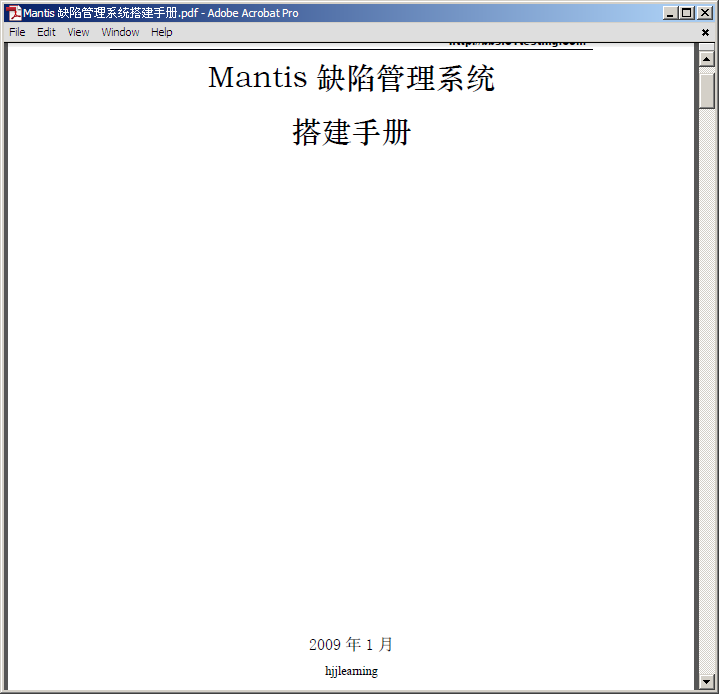Open the Edit menu
The height and width of the screenshot is (694, 719).
click(46, 32)
